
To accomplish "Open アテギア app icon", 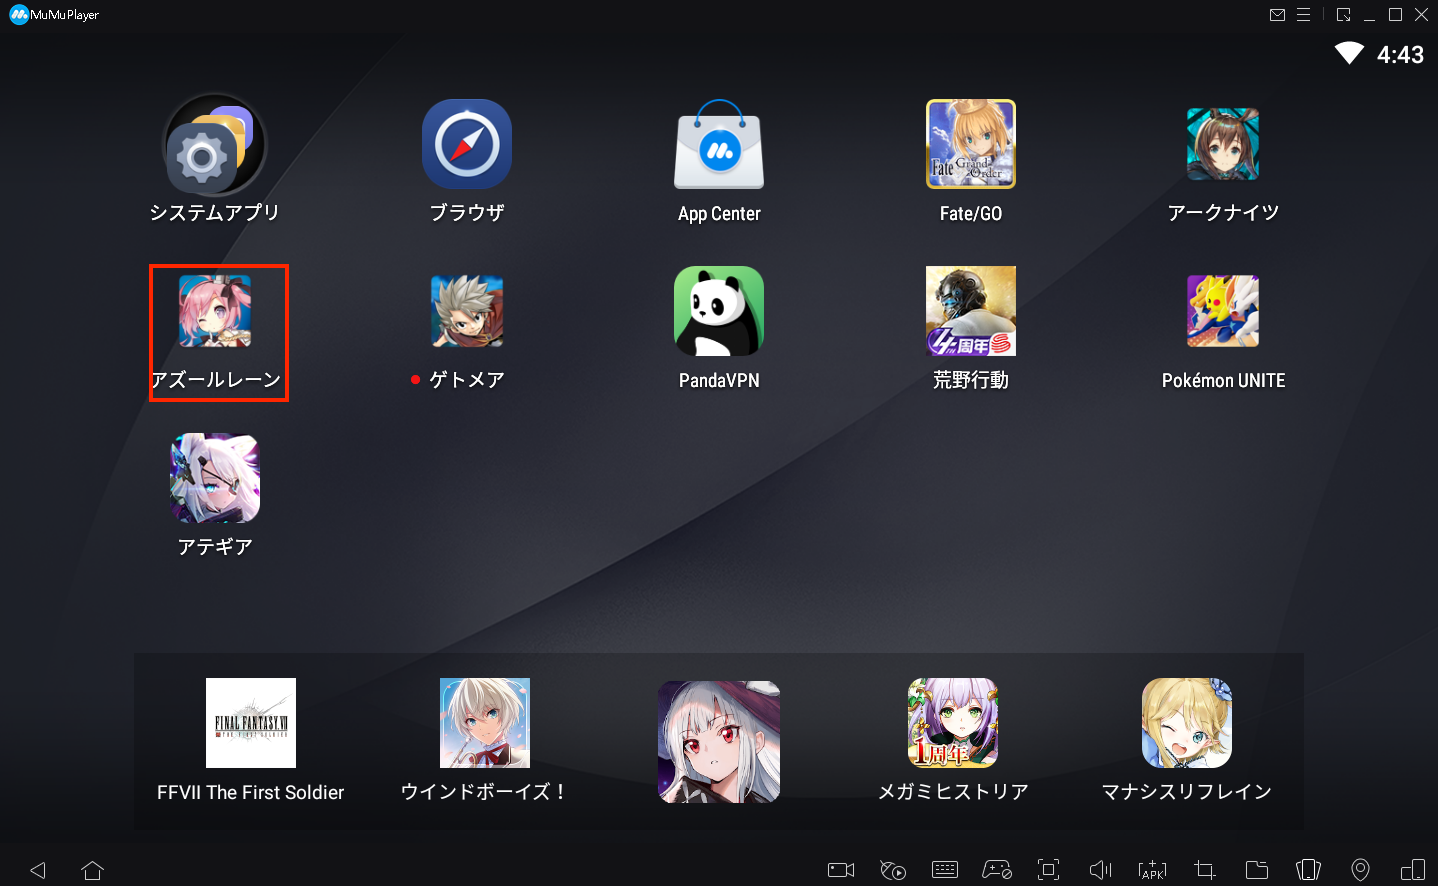I will click(215, 478).
